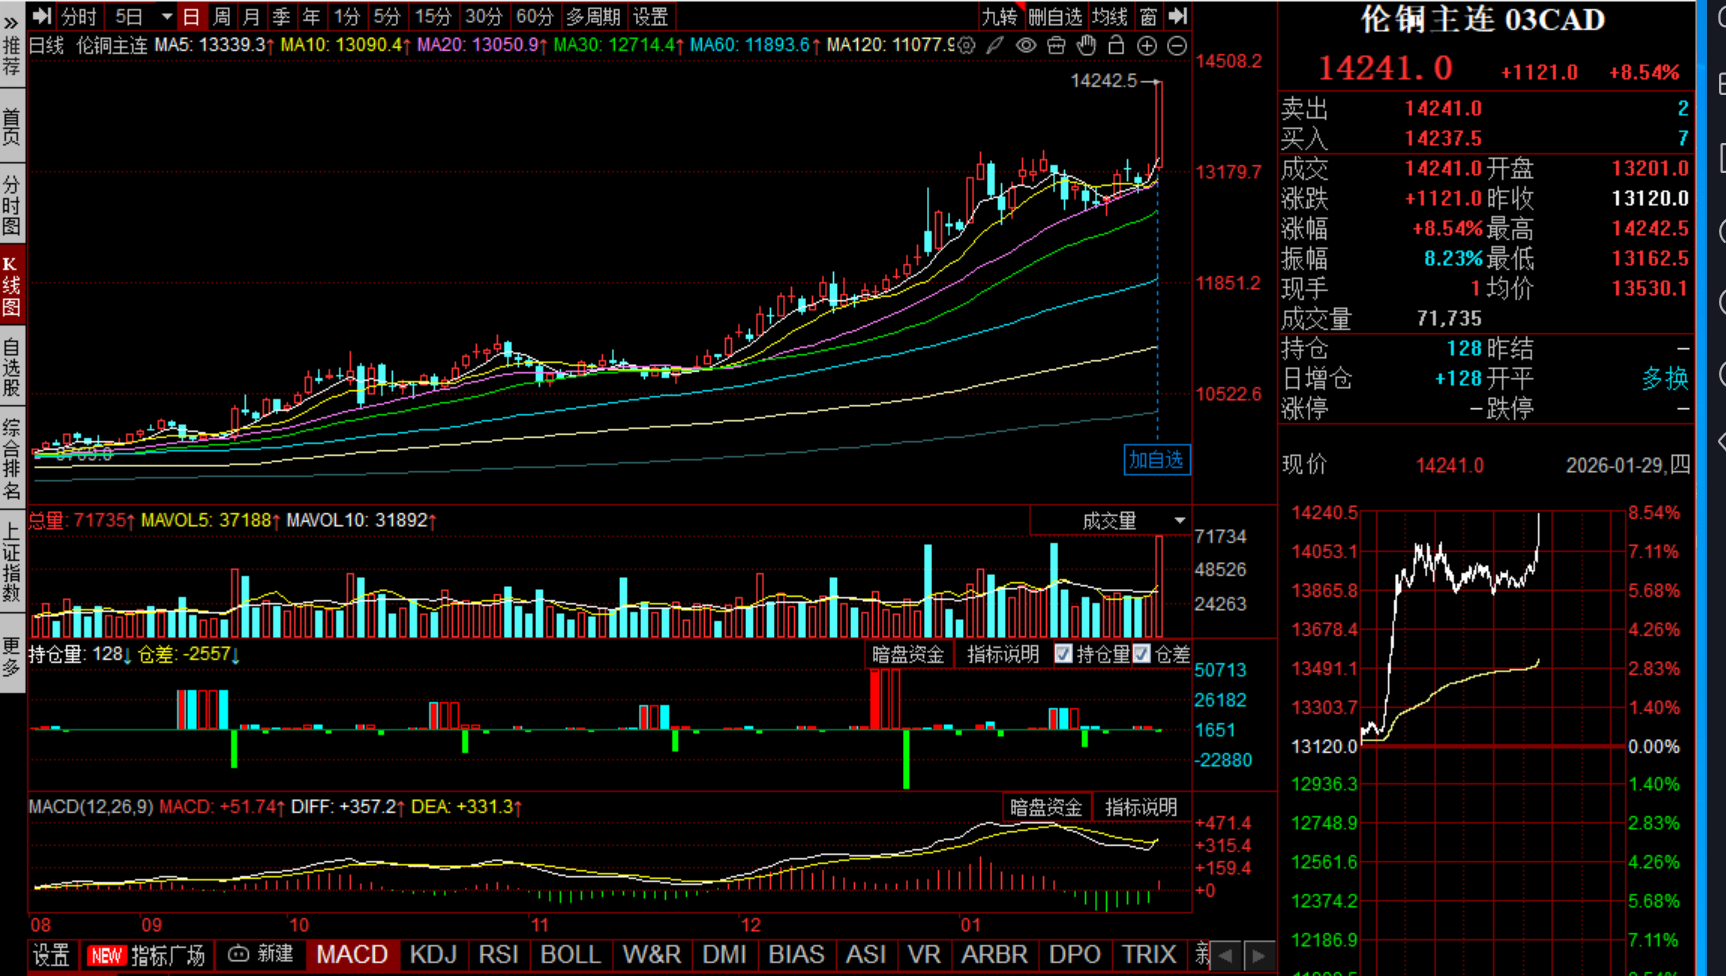Open the 分时图 sidebar item
The image size is (1726, 976).
pyautogui.click(x=12, y=207)
